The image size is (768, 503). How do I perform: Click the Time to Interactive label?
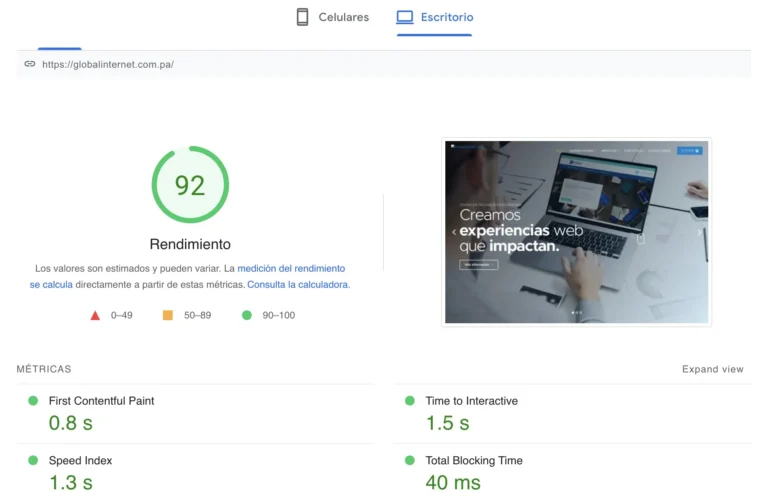click(472, 401)
